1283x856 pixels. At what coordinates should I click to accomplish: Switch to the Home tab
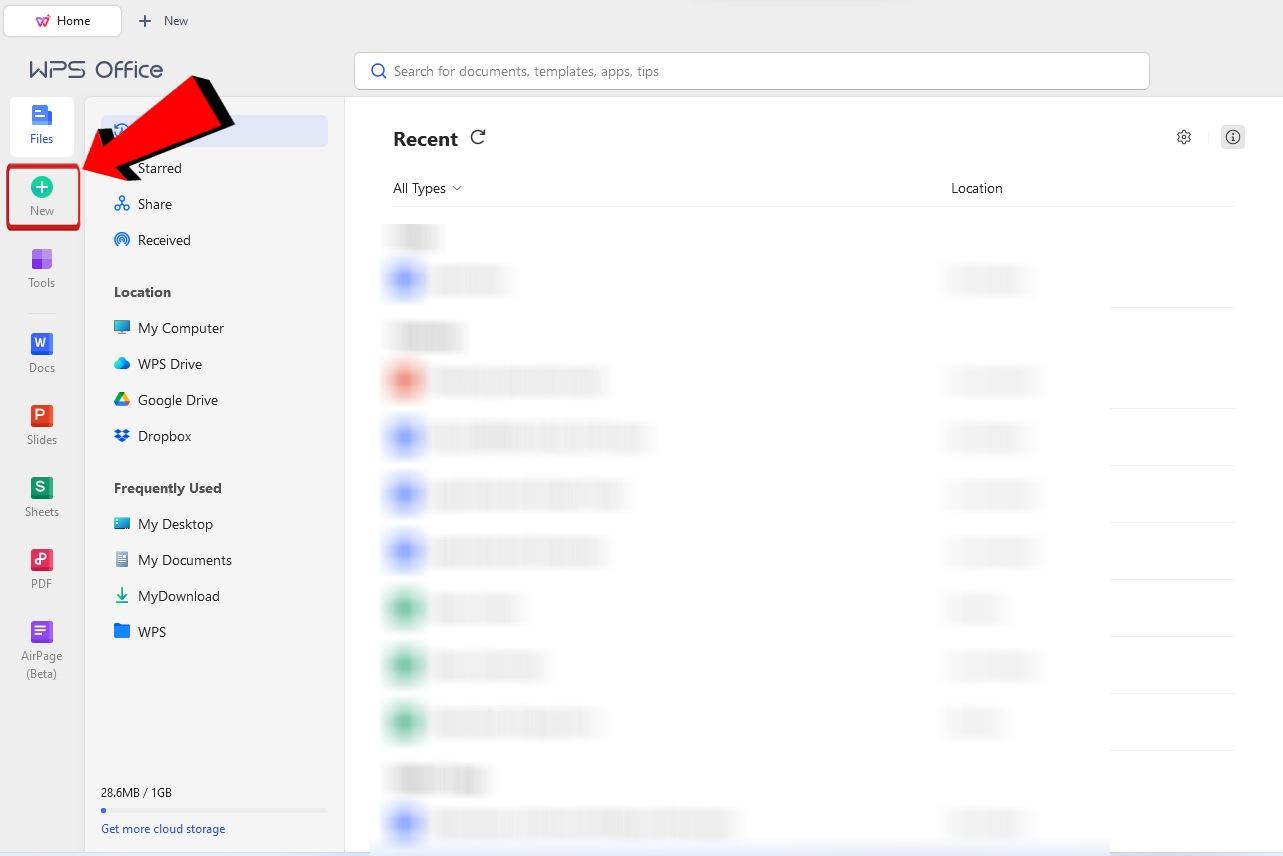click(63, 20)
